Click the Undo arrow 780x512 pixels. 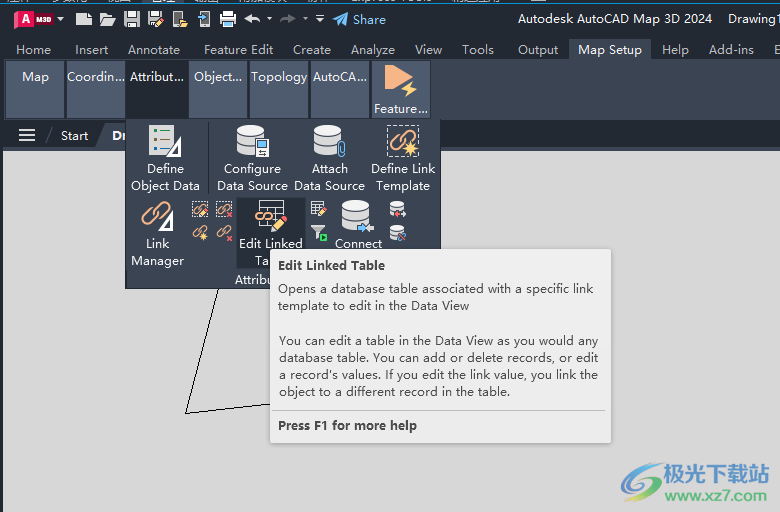point(253,19)
